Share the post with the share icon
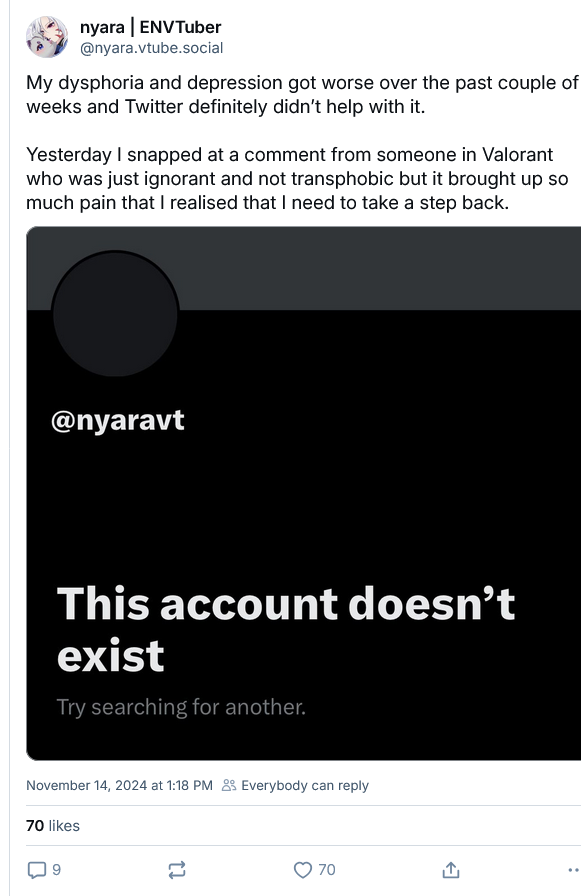 click(451, 870)
